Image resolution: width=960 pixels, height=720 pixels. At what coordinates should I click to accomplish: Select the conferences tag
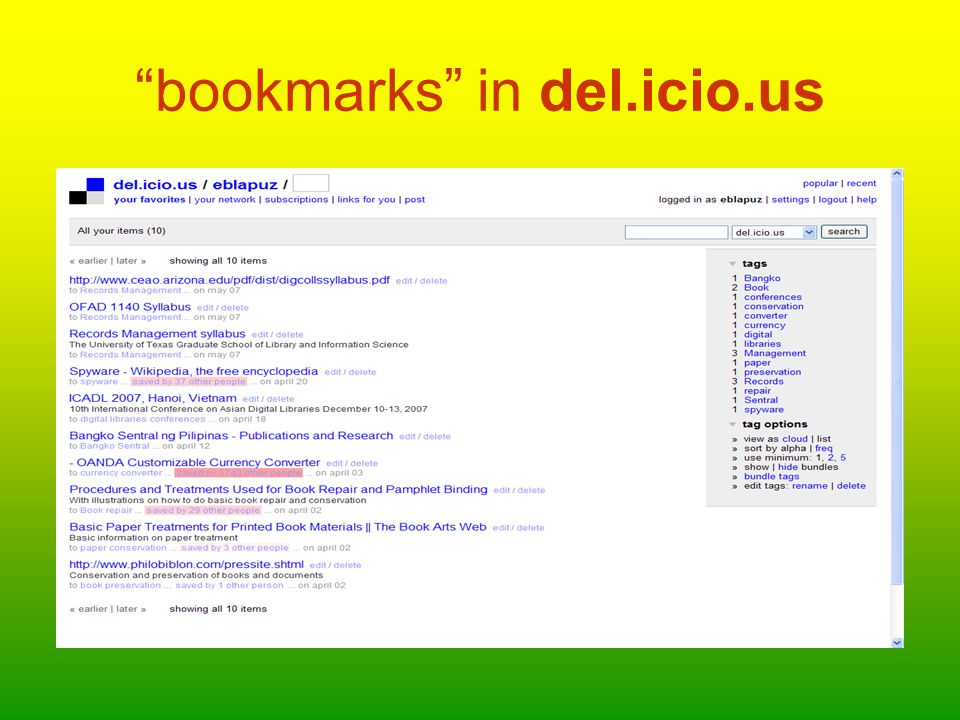point(773,297)
